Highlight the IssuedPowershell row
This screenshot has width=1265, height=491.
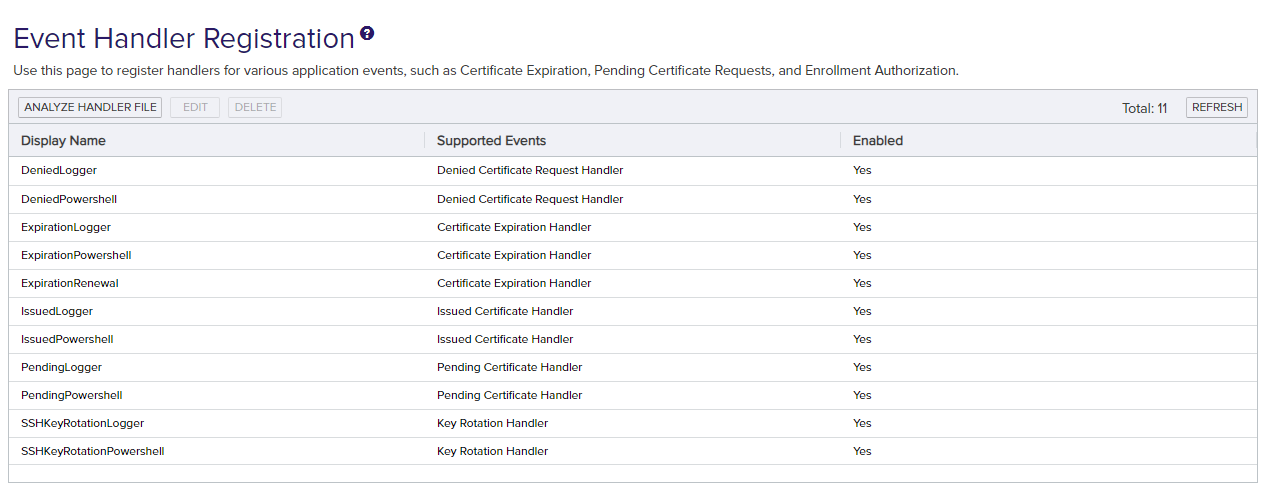click(x=67, y=339)
